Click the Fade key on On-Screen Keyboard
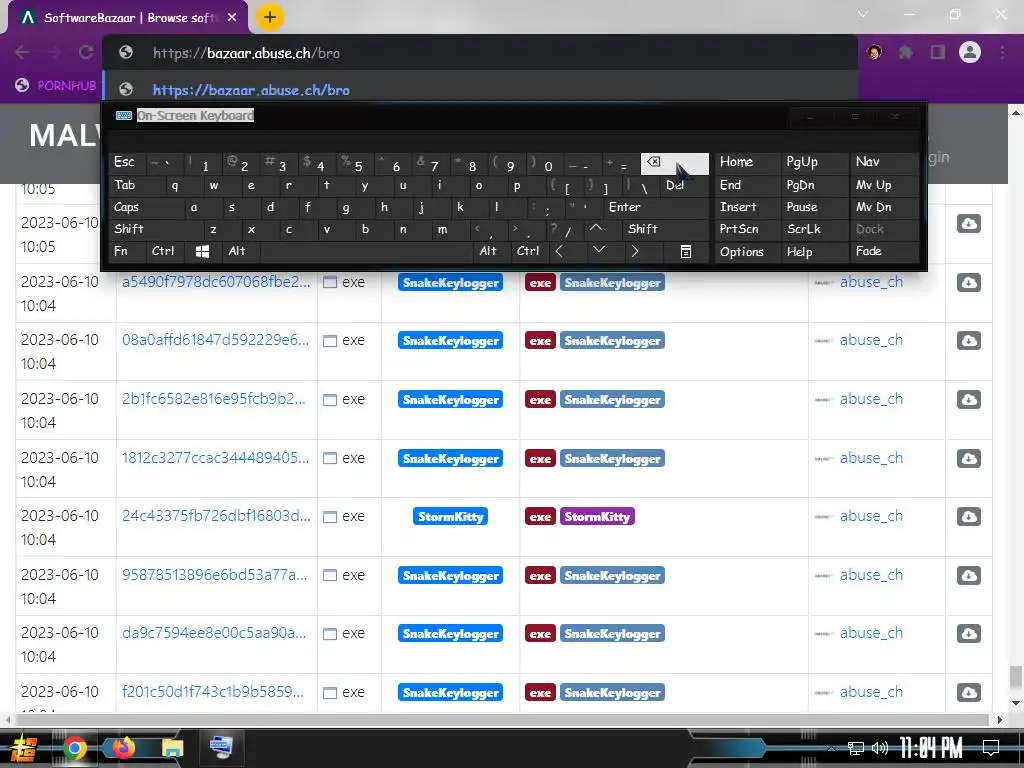 pyautogui.click(x=884, y=251)
